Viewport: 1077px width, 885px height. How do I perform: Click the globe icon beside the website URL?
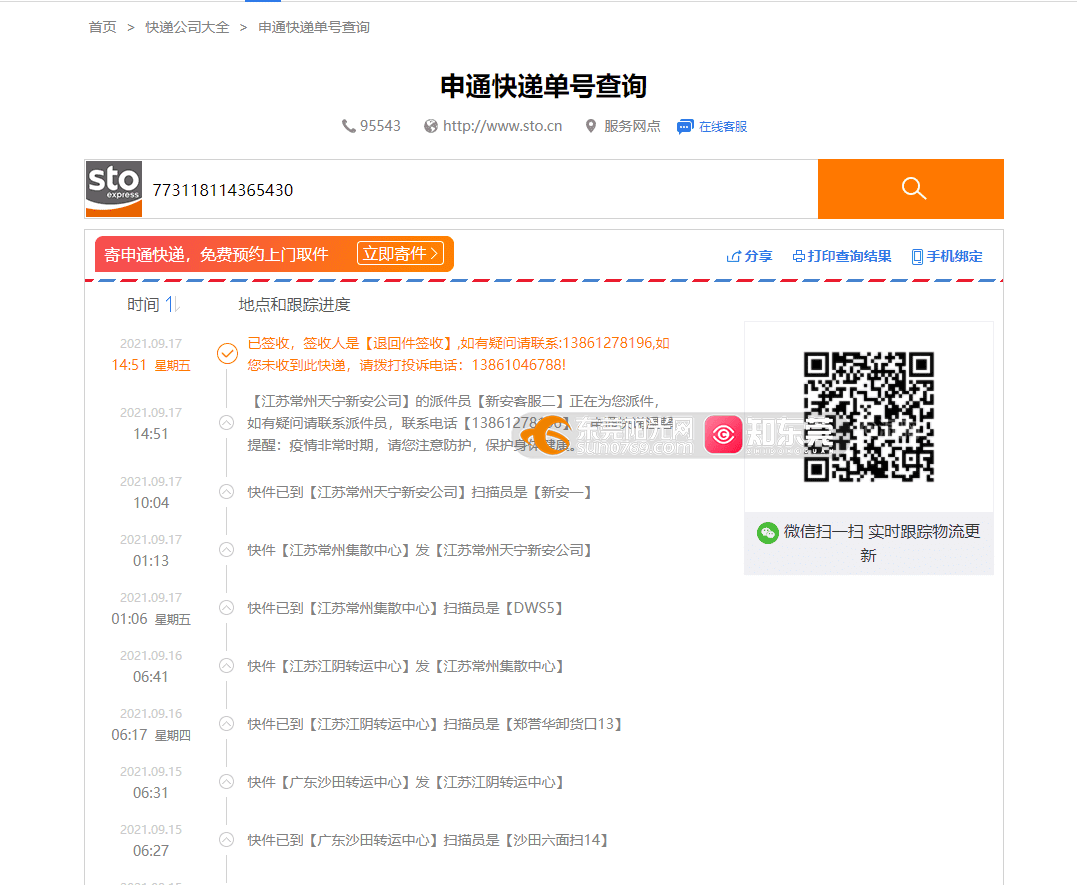tap(431, 126)
